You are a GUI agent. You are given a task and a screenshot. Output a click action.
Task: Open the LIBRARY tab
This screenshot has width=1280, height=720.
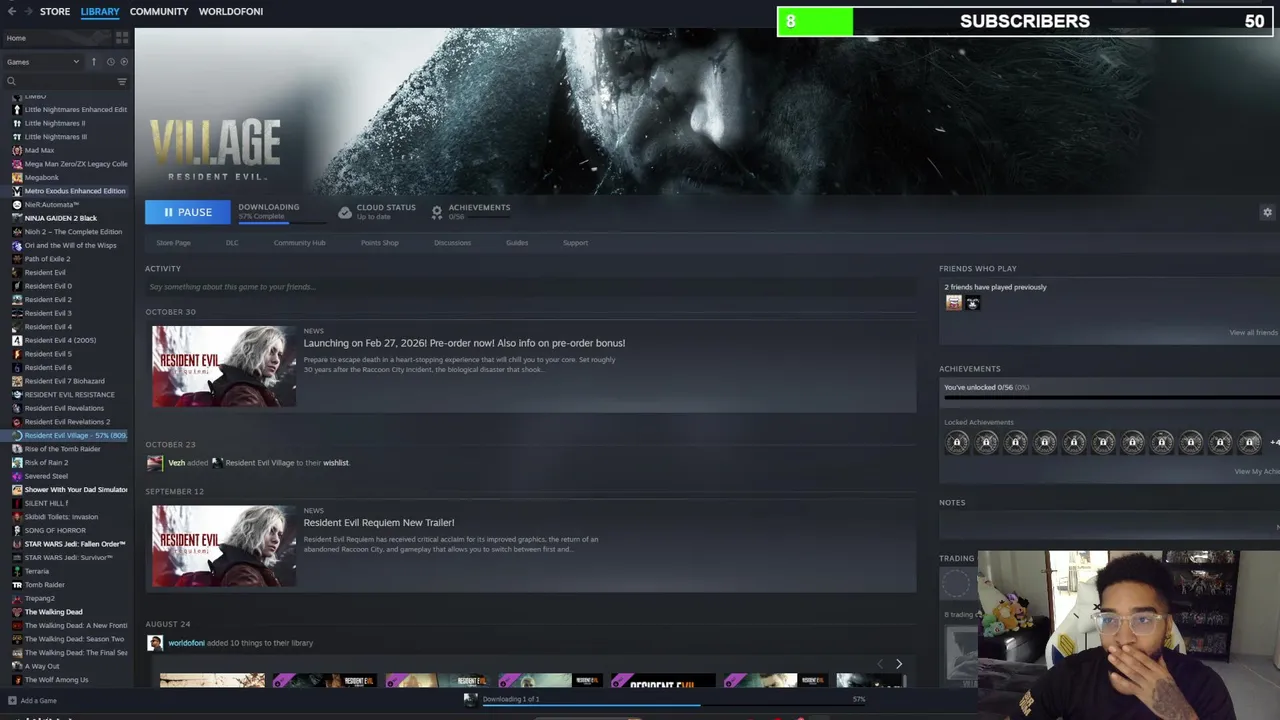(100, 11)
